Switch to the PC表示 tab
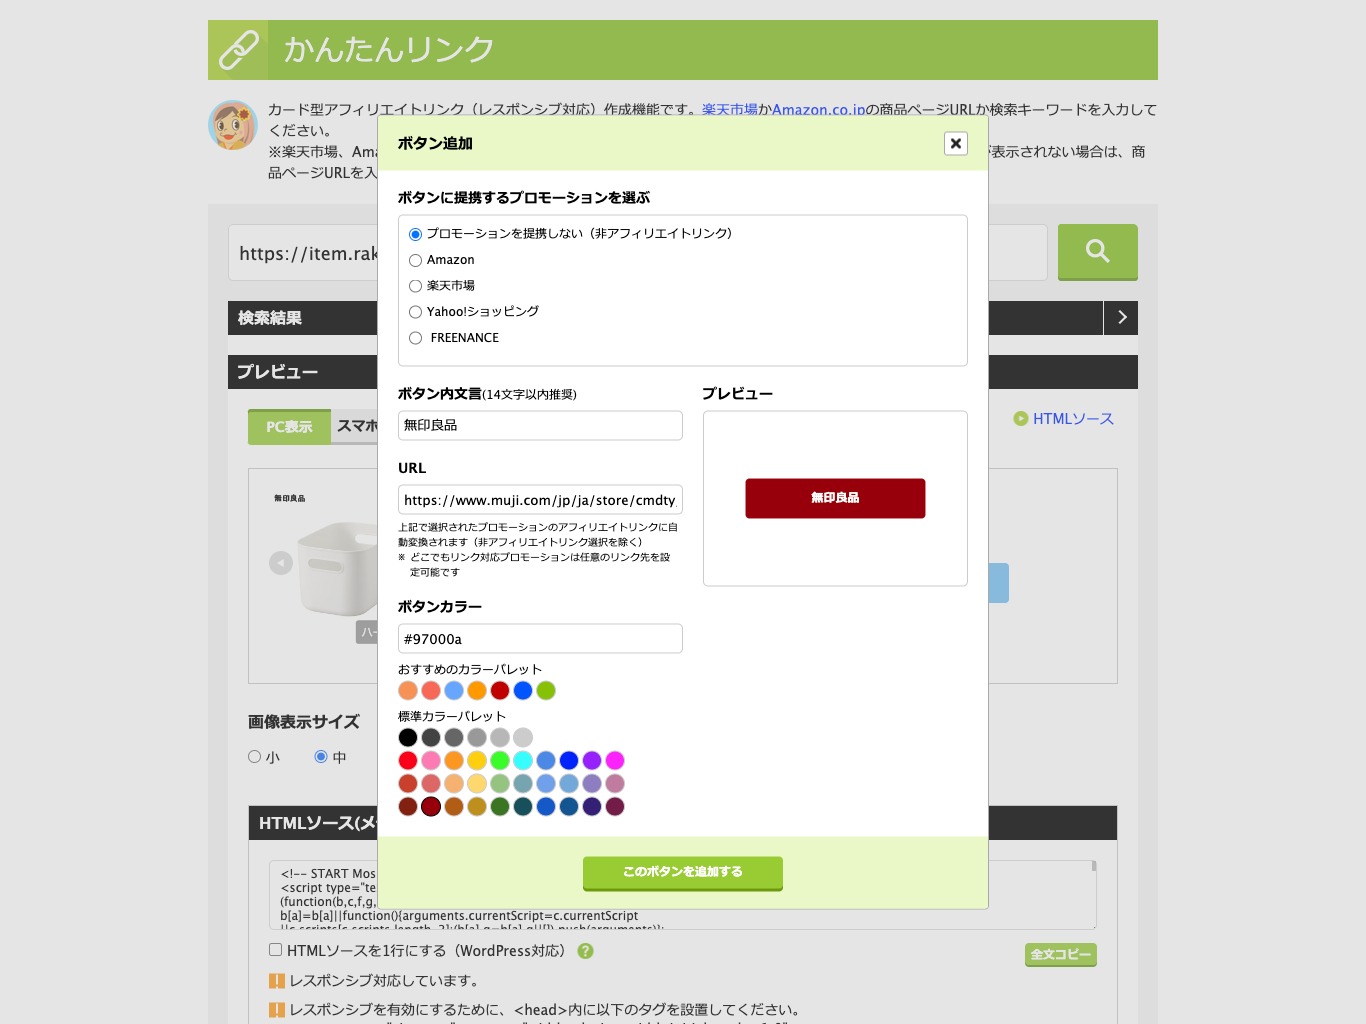This screenshot has height=1024, width=1366. (x=289, y=427)
